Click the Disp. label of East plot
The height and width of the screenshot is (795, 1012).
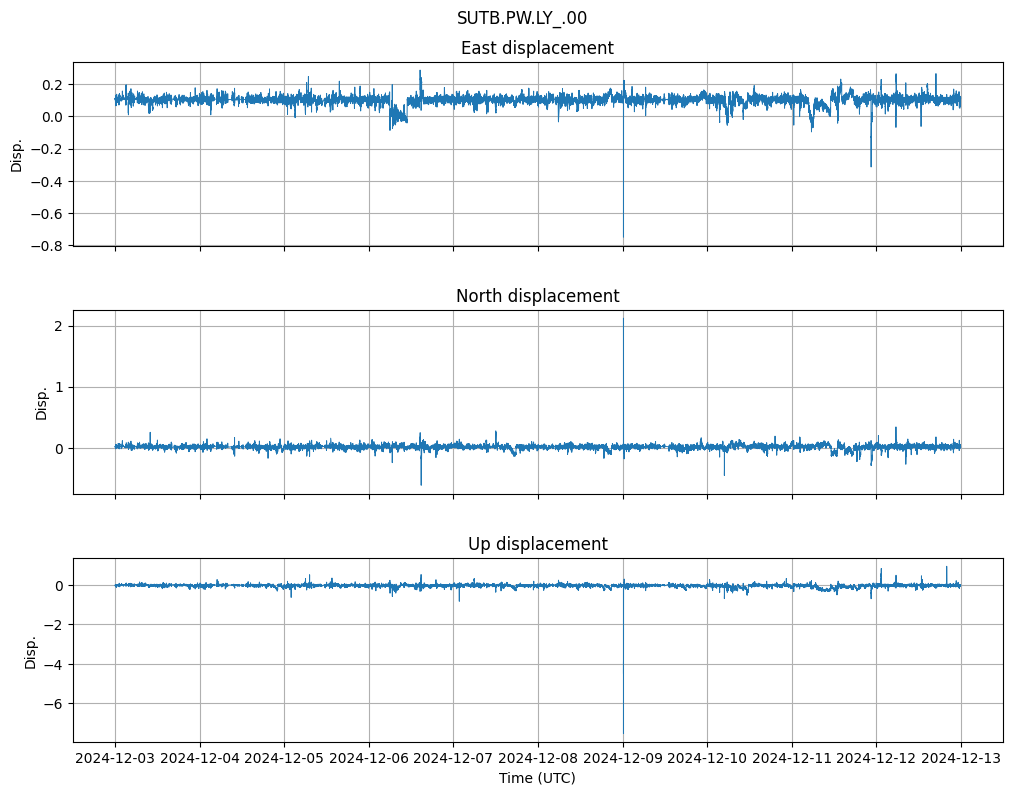coord(17,154)
